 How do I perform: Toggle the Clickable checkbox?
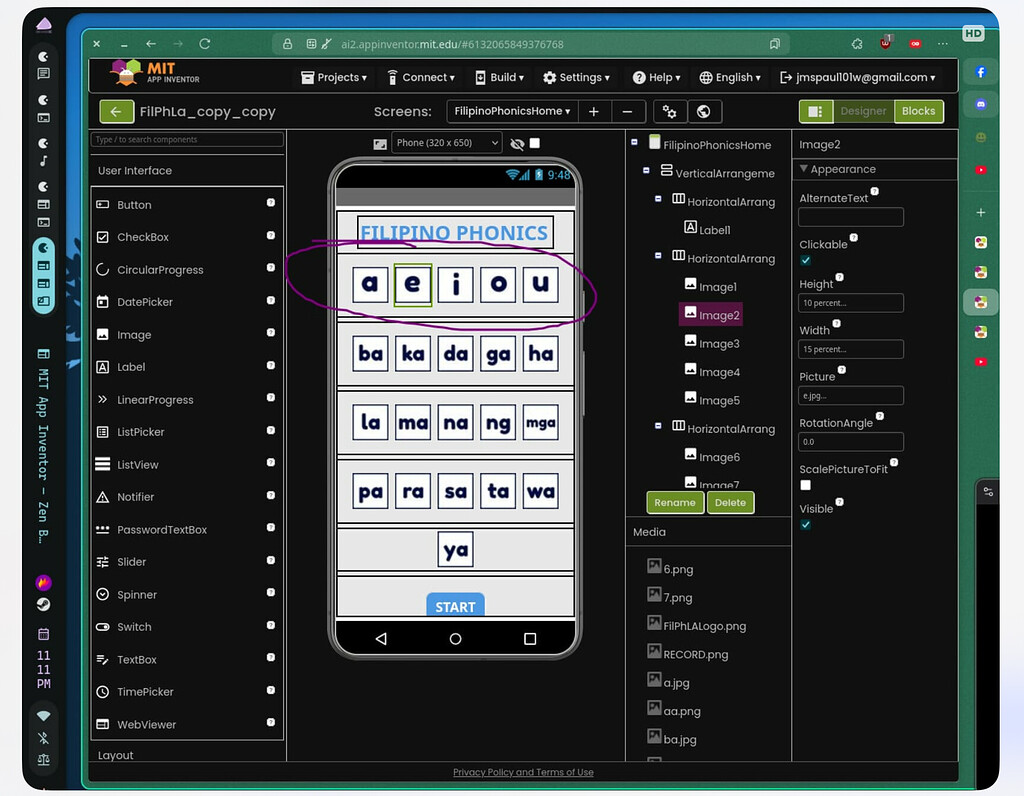806,260
